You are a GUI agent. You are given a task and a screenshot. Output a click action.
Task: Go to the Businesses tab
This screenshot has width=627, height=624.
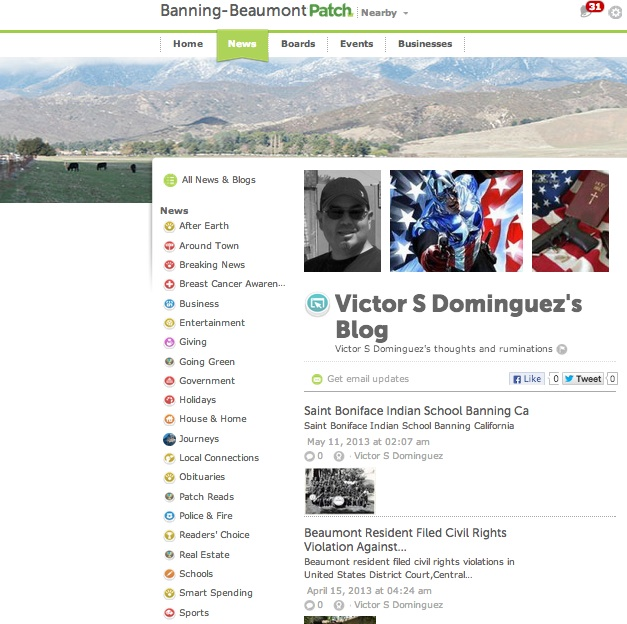point(425,44)
